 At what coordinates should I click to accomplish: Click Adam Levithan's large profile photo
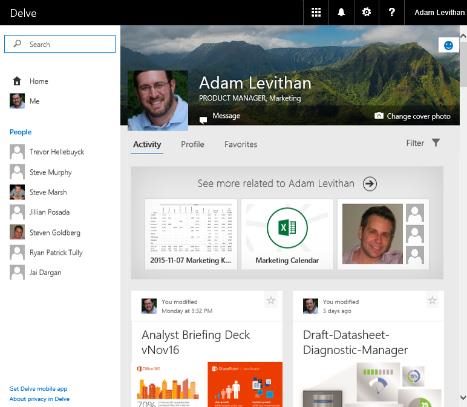pos(158,100)
